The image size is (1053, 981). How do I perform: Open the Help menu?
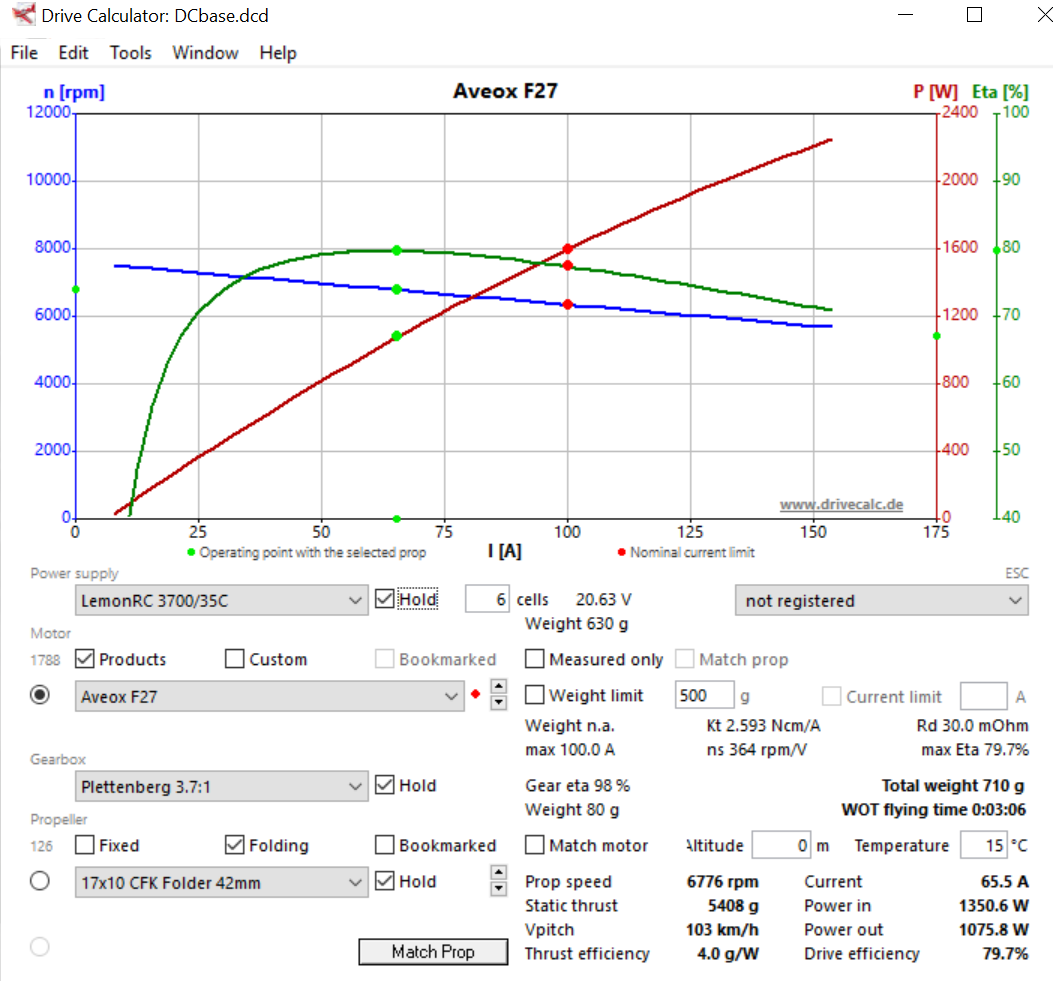[x=278, y=52]
